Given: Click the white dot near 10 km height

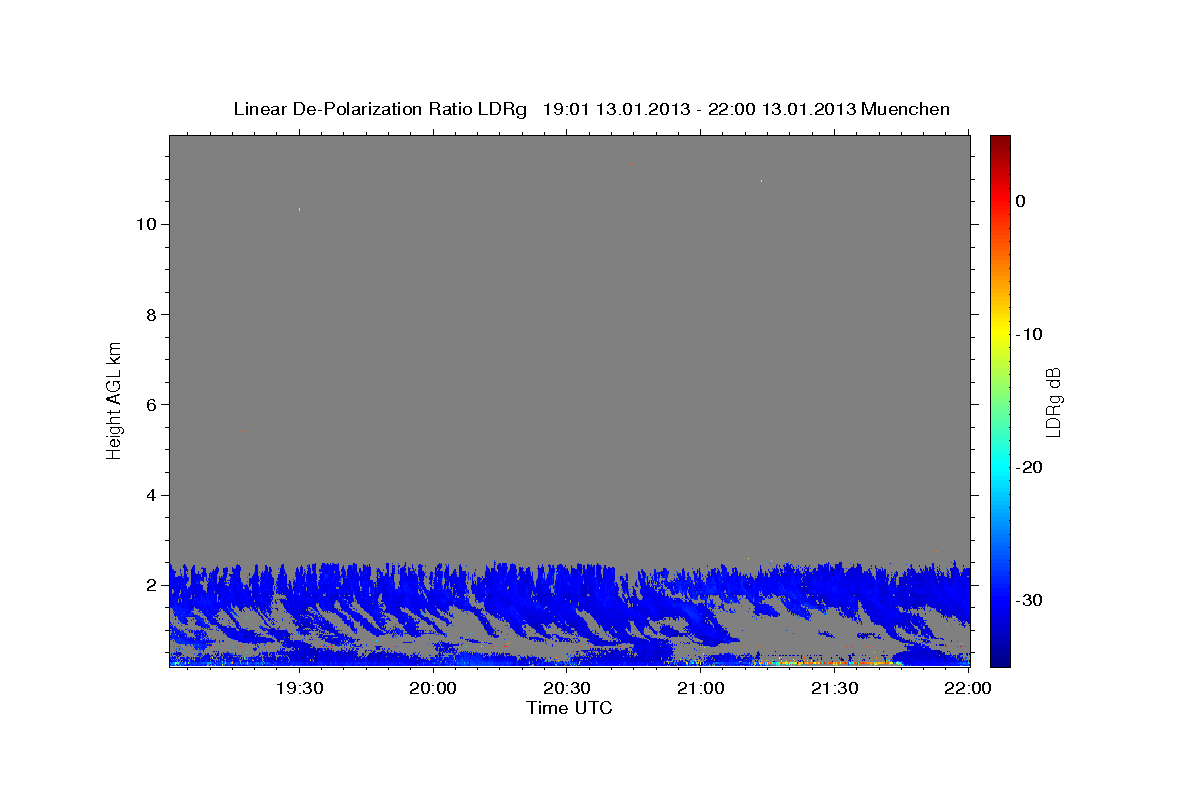Looking at the screenshot, I should coord(299,209).
